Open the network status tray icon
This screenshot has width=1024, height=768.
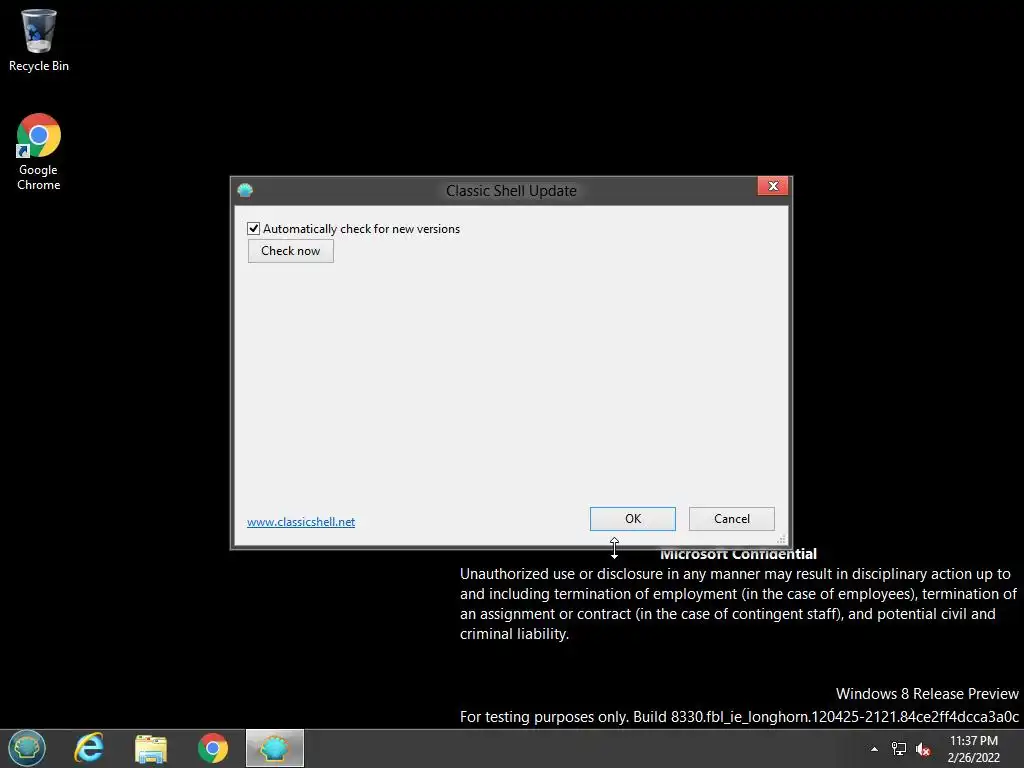[899, 749]
